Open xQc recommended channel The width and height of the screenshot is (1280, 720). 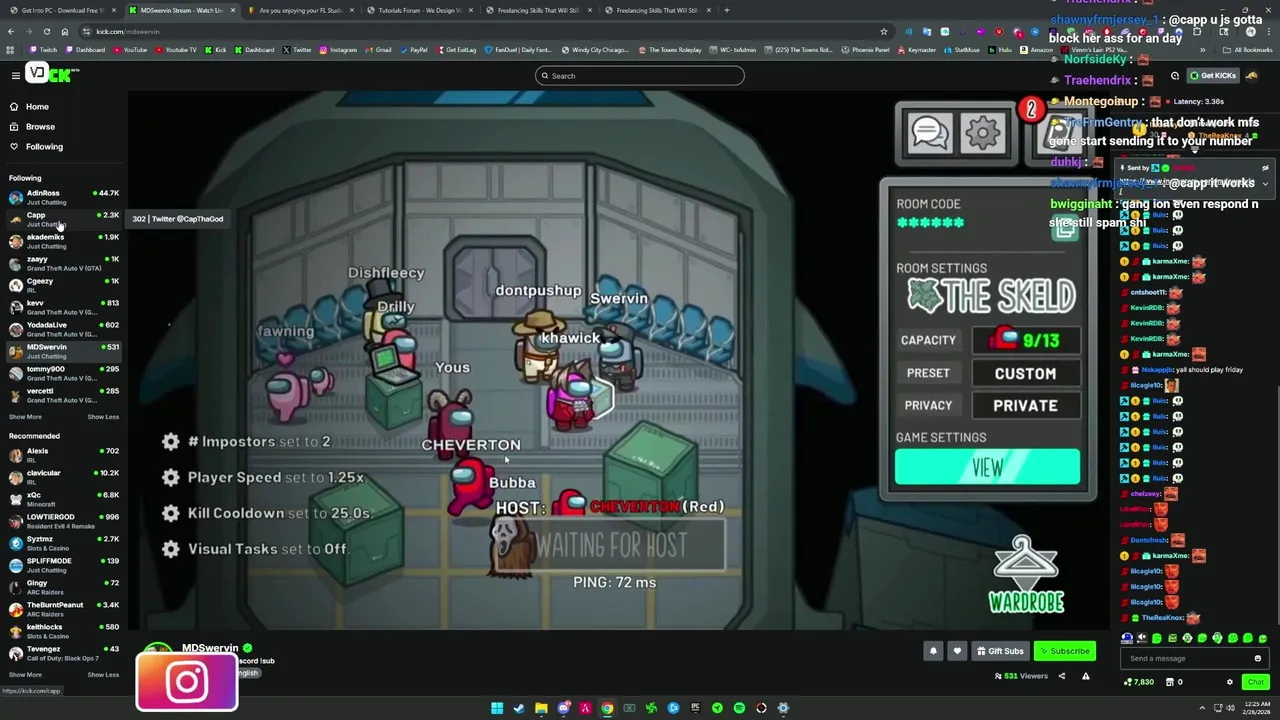point(63,499)
